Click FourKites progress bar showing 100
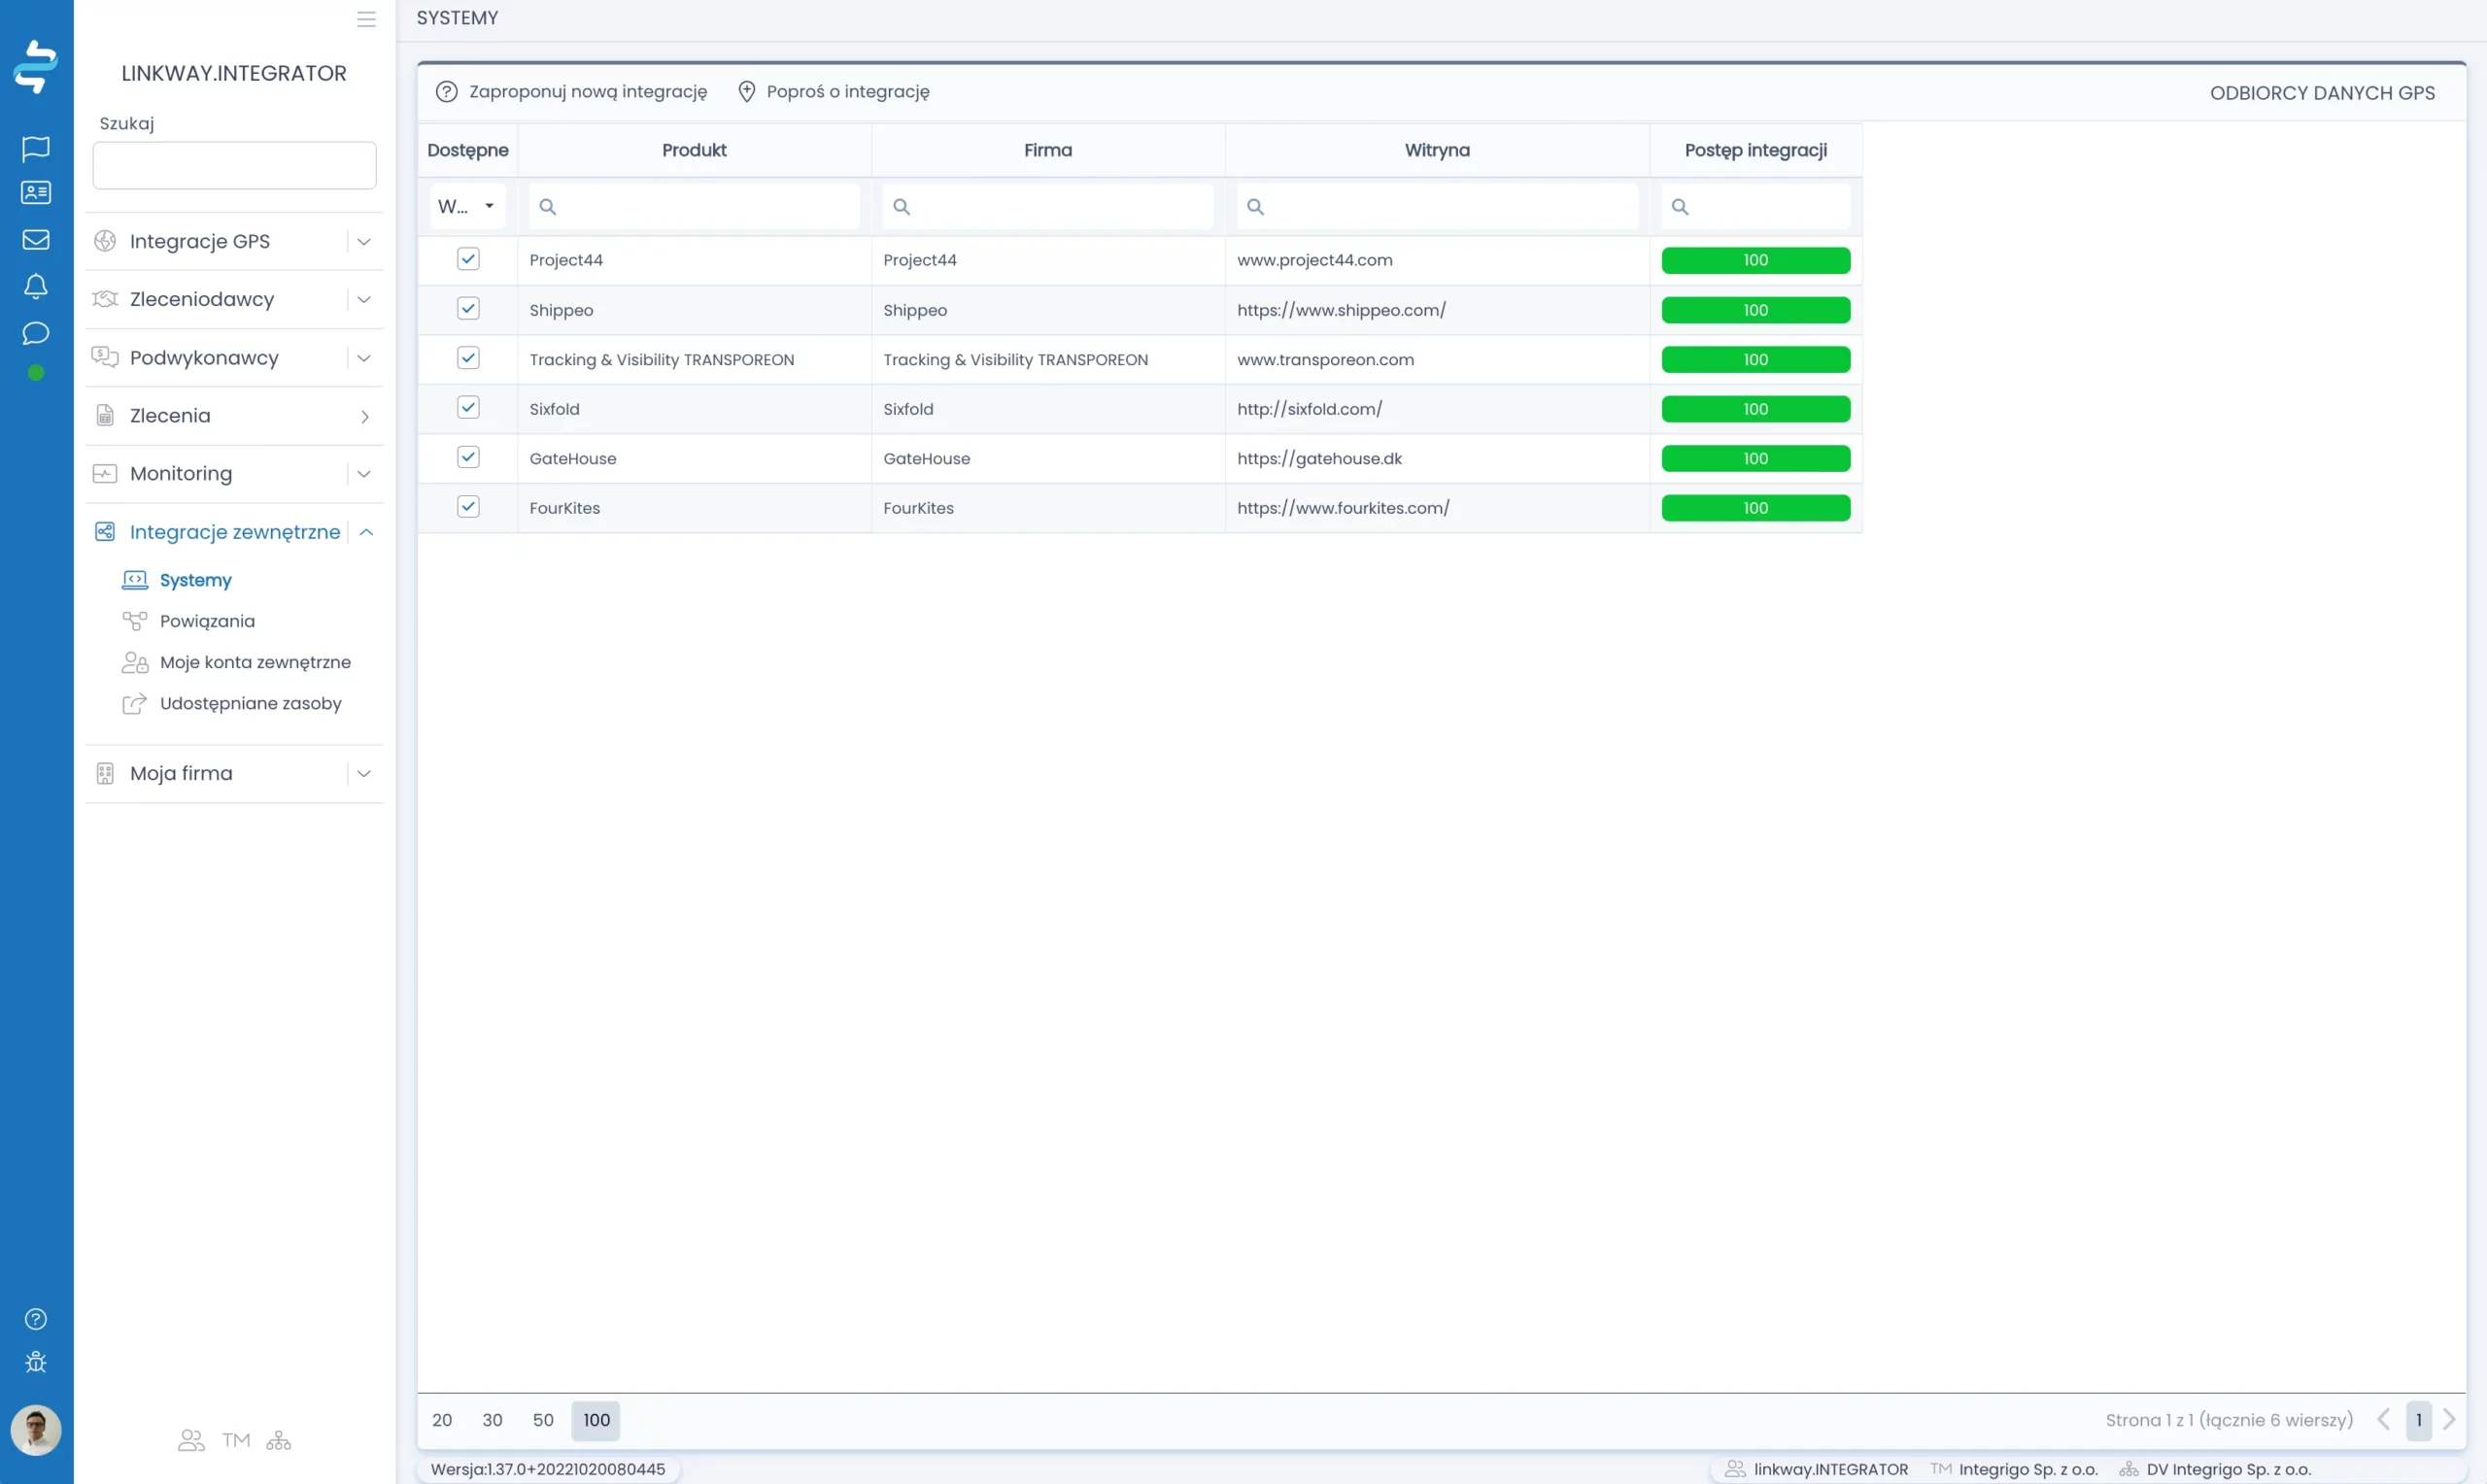This screenshot has height=1484, width=2487. coord(1756,508)
